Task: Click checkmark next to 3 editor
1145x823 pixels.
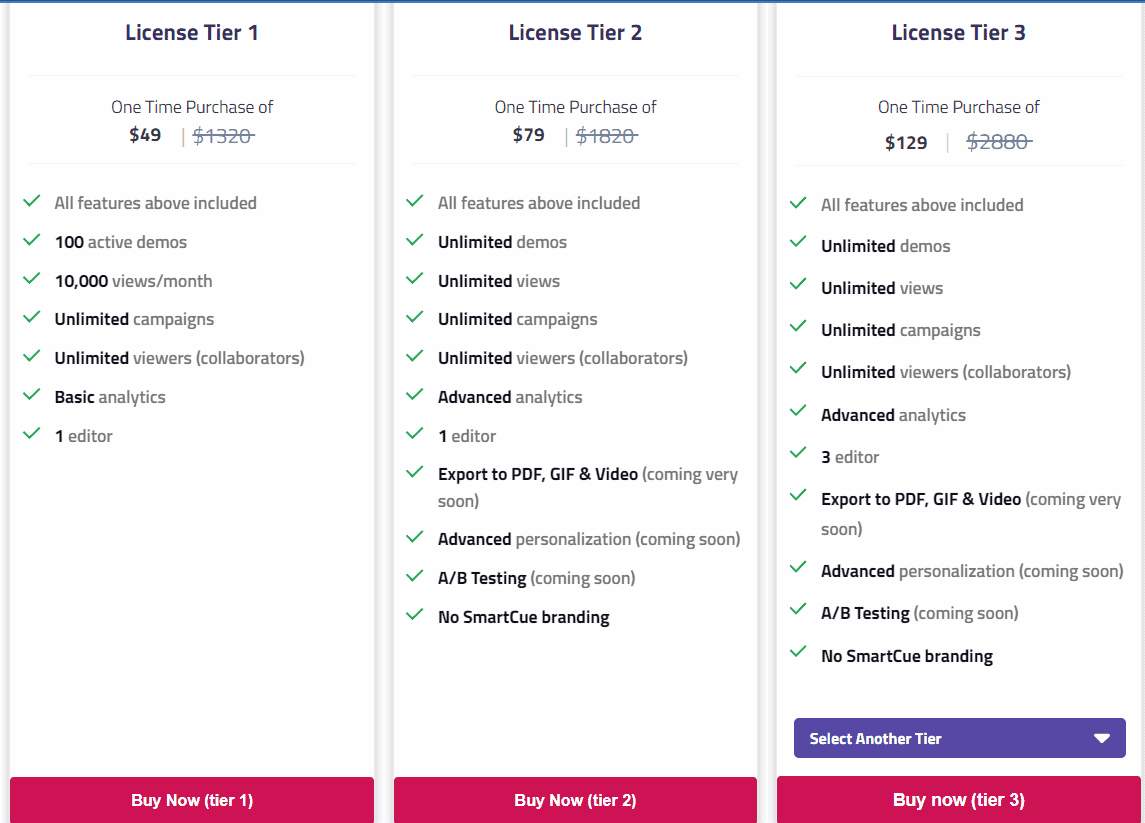Action: [798, 455]
